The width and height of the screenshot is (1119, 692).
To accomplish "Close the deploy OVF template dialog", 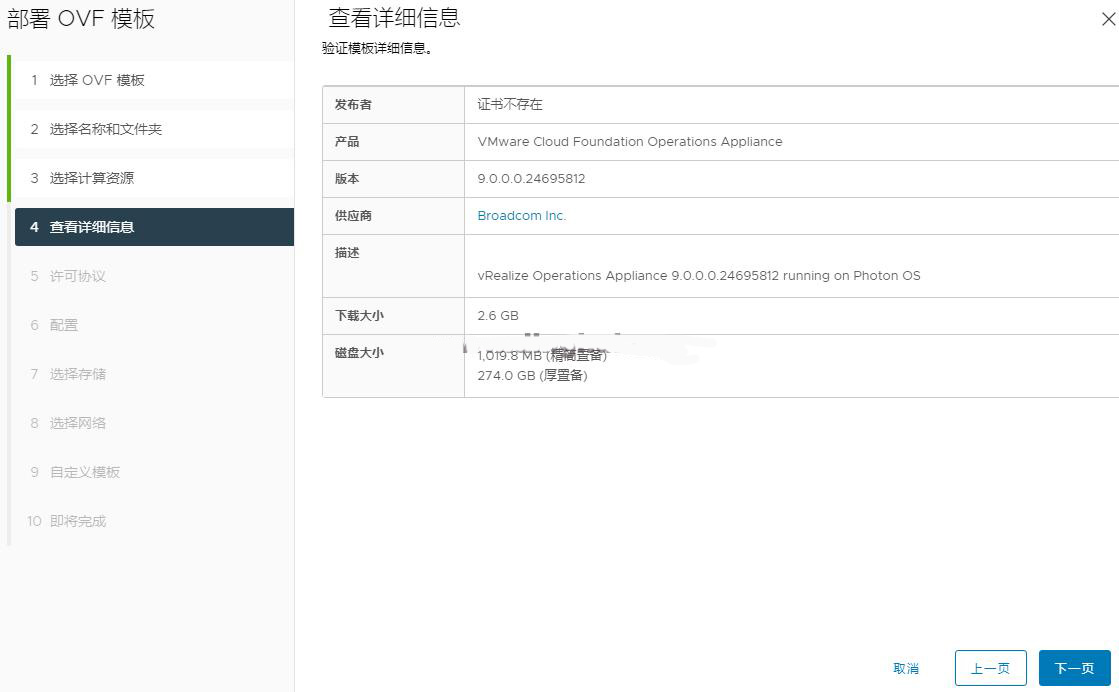I will [x=1107, y=19].
